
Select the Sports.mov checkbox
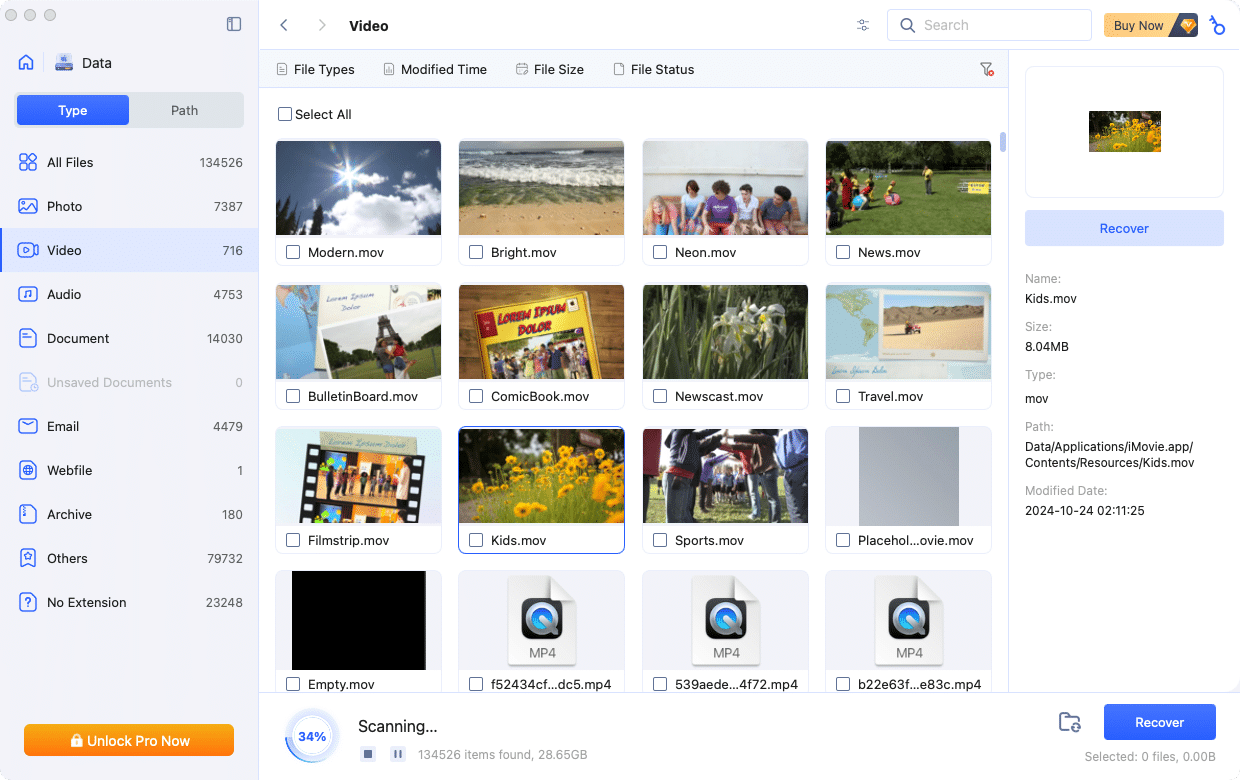click(660, 540)
